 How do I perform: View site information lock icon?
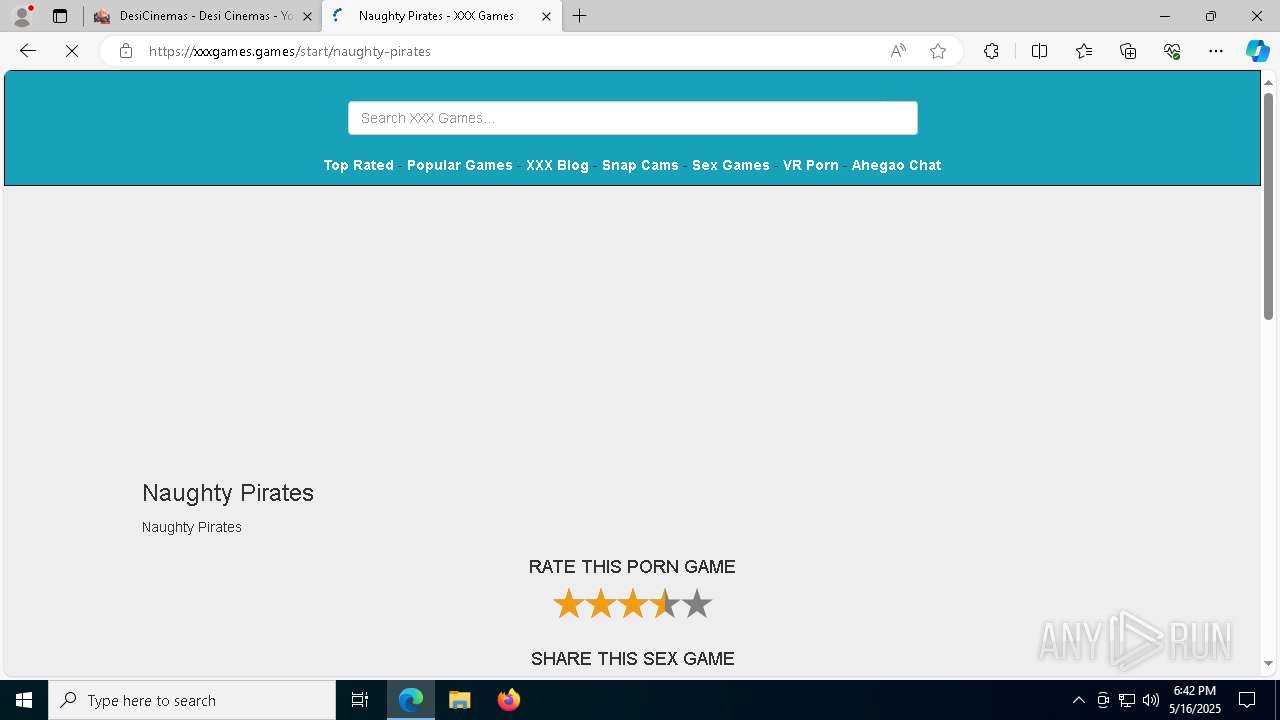point(126,51)
